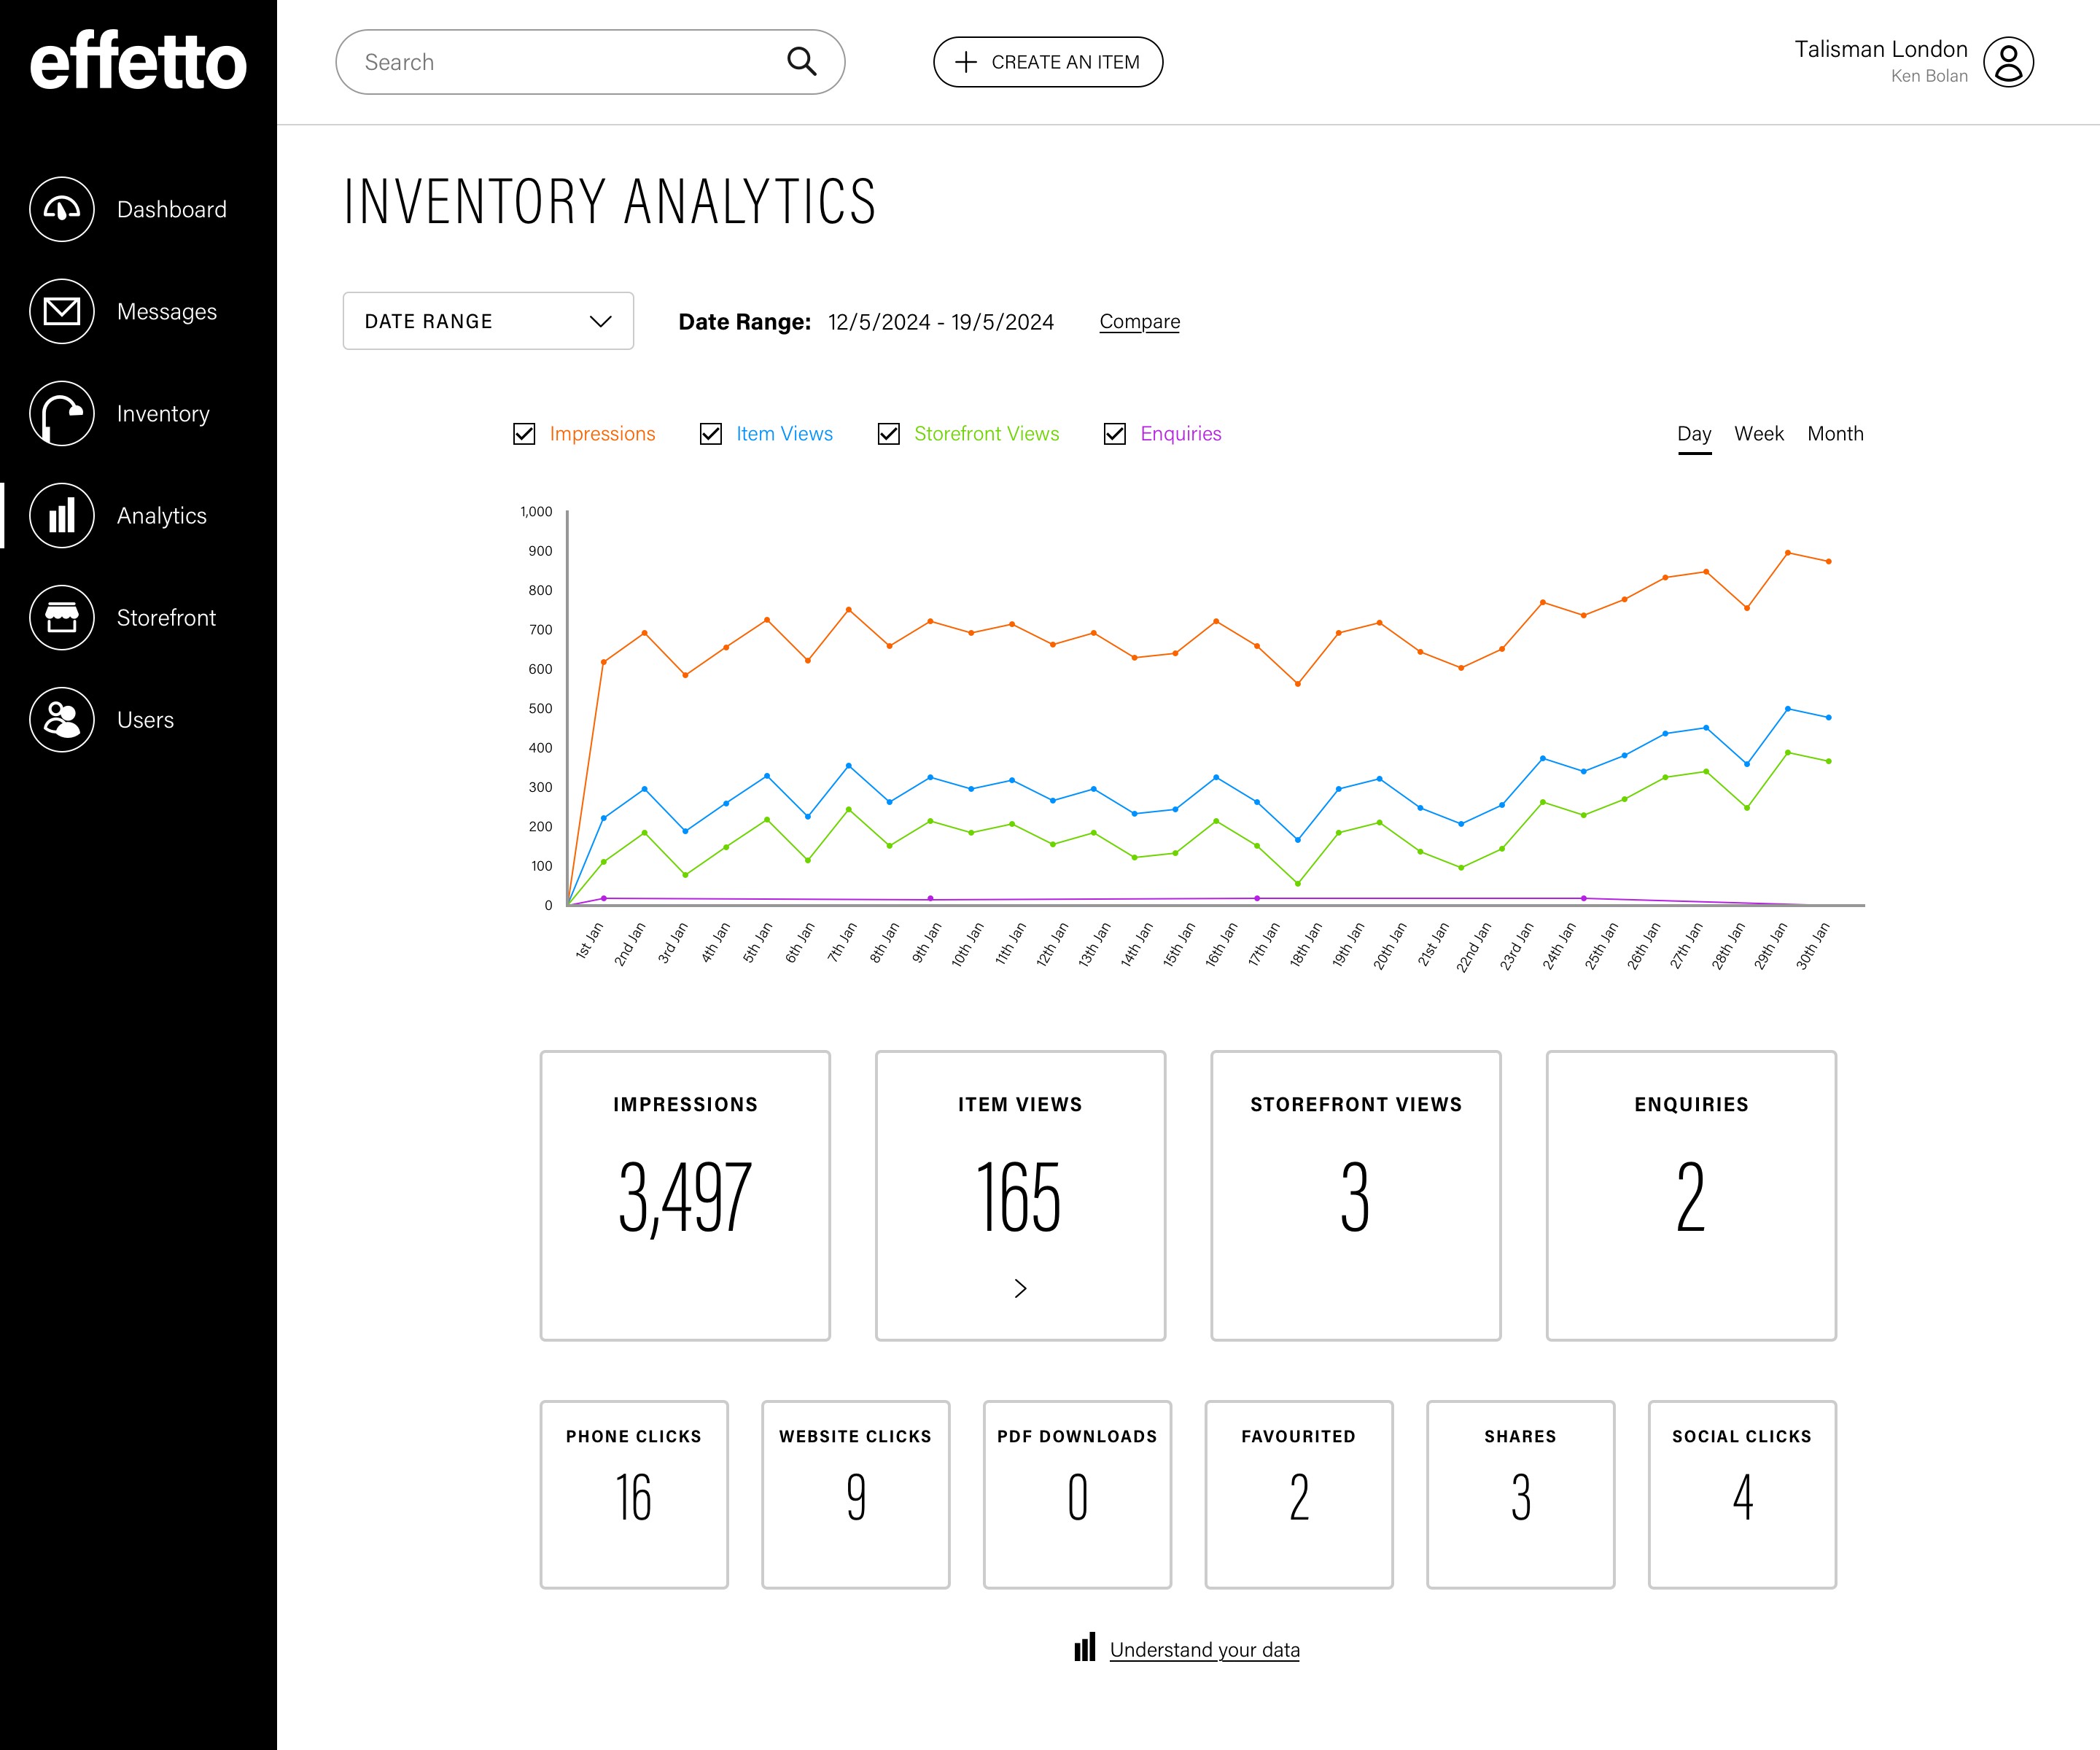Viewport: 2100px width, 1750px height.
Task: Click the bar chart icon beside Understand your data
Action: (x=1085, y=1647)
